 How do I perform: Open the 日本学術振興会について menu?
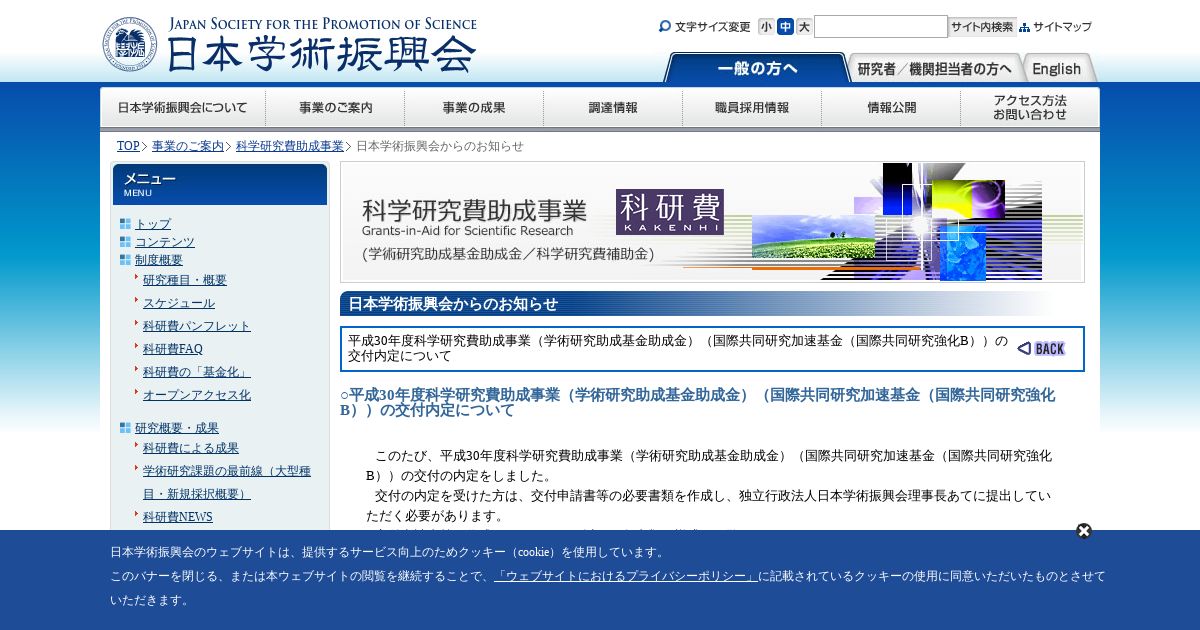tap(183, 108)
